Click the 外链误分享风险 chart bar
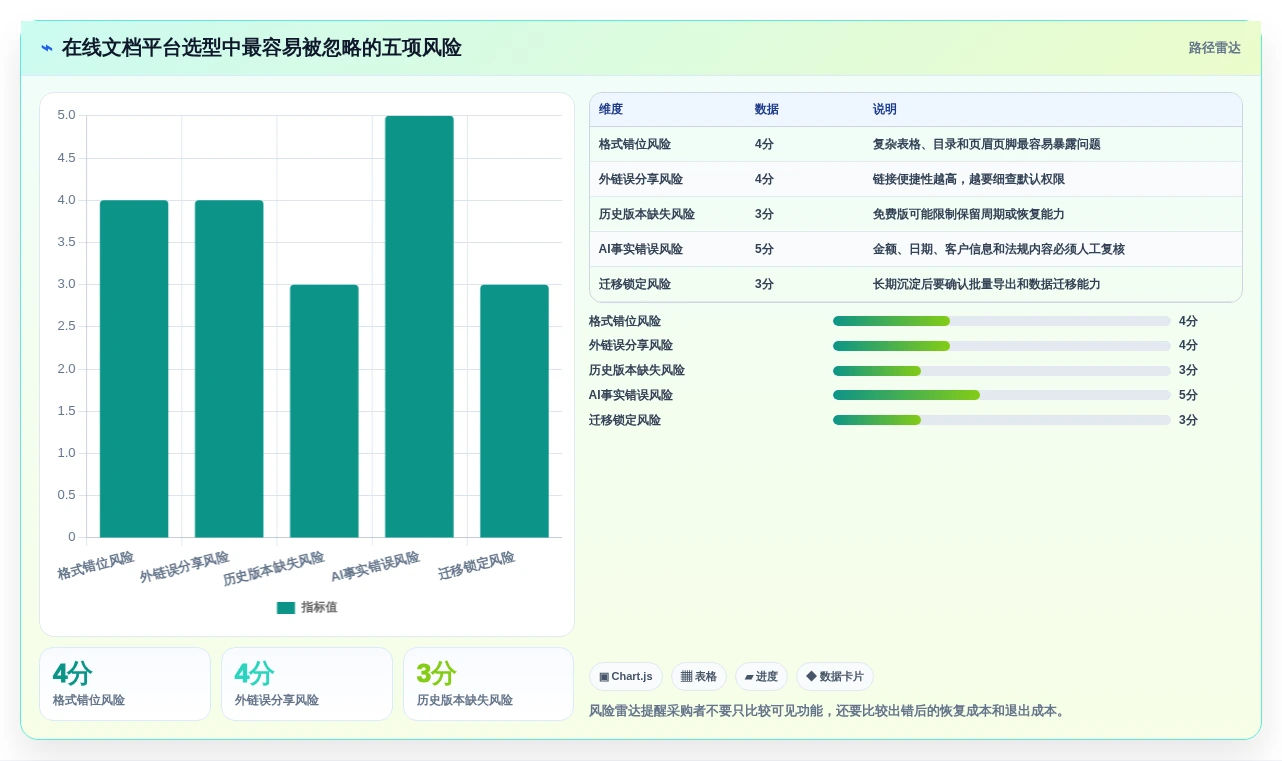The width and height of the screenshot is (1282, 761). 229,369
